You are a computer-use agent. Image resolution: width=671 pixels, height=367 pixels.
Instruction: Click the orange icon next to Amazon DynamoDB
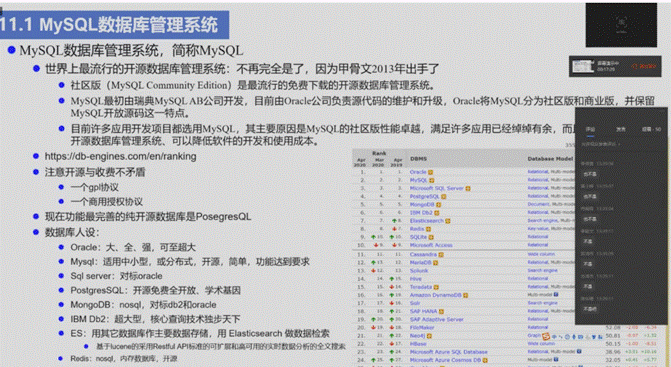click(x=466, y=295)
